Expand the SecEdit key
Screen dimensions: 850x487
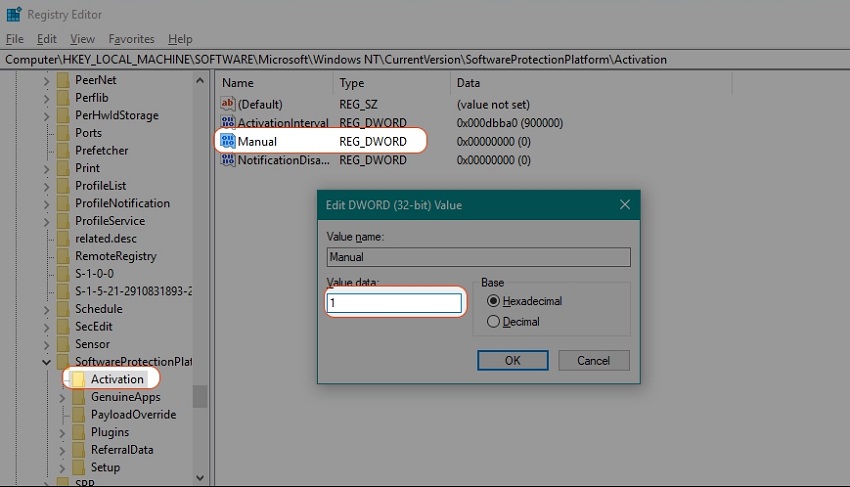[x=46, y=328]
